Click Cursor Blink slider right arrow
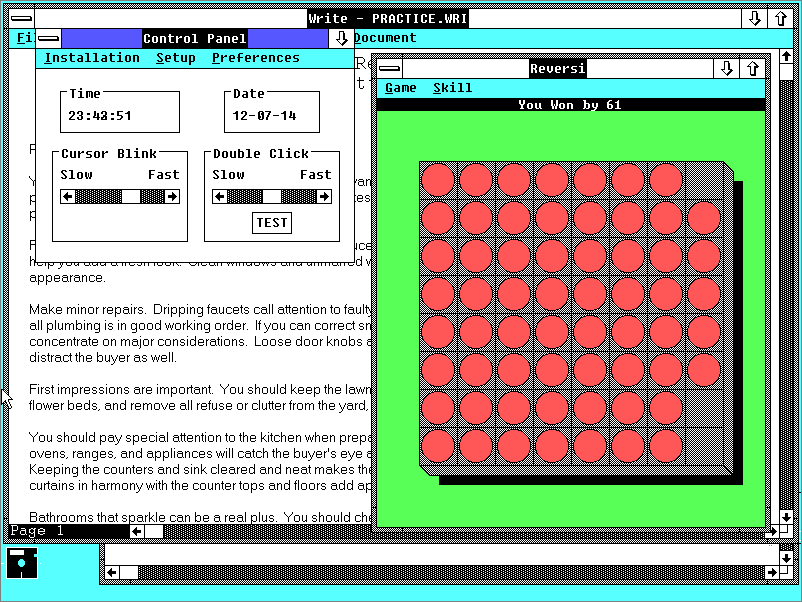The width and height of the screenshot is (802, 602). (x=172, y=196)
